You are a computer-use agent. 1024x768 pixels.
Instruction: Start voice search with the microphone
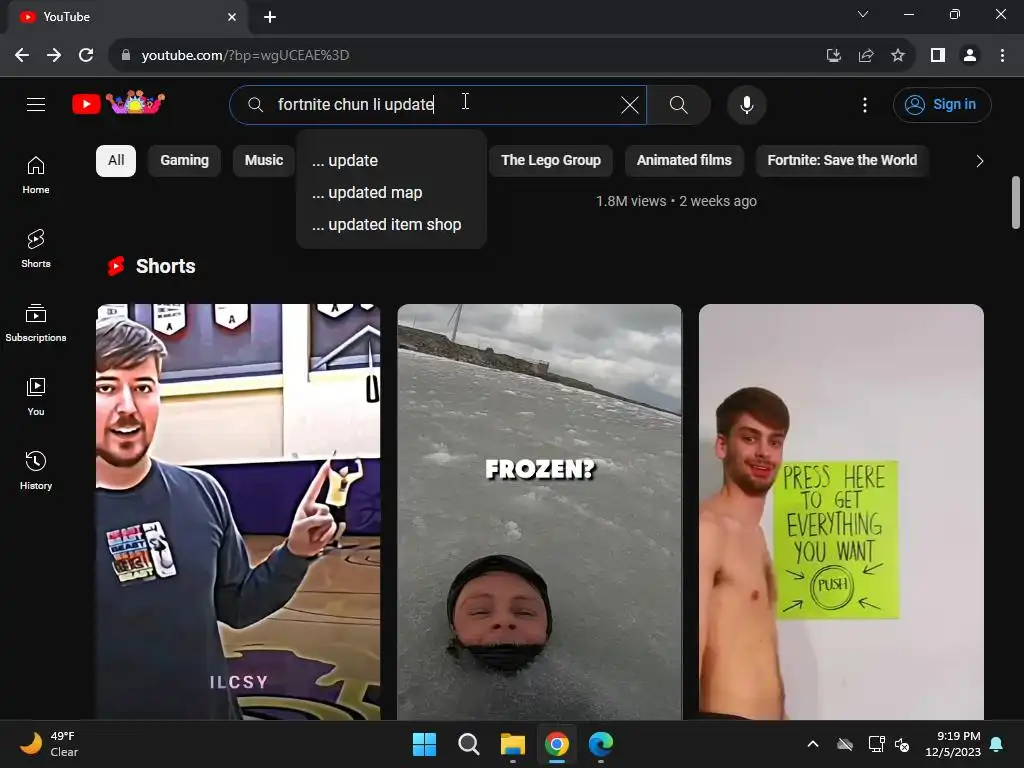[x=746, y=104]
